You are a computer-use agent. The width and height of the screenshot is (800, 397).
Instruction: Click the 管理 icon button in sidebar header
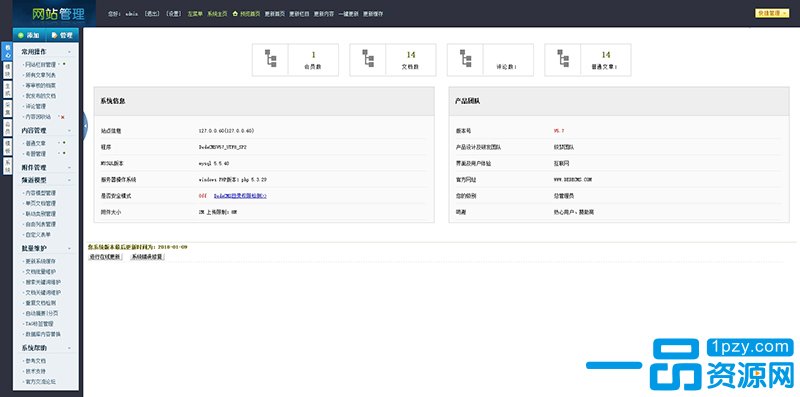point(62,35)
